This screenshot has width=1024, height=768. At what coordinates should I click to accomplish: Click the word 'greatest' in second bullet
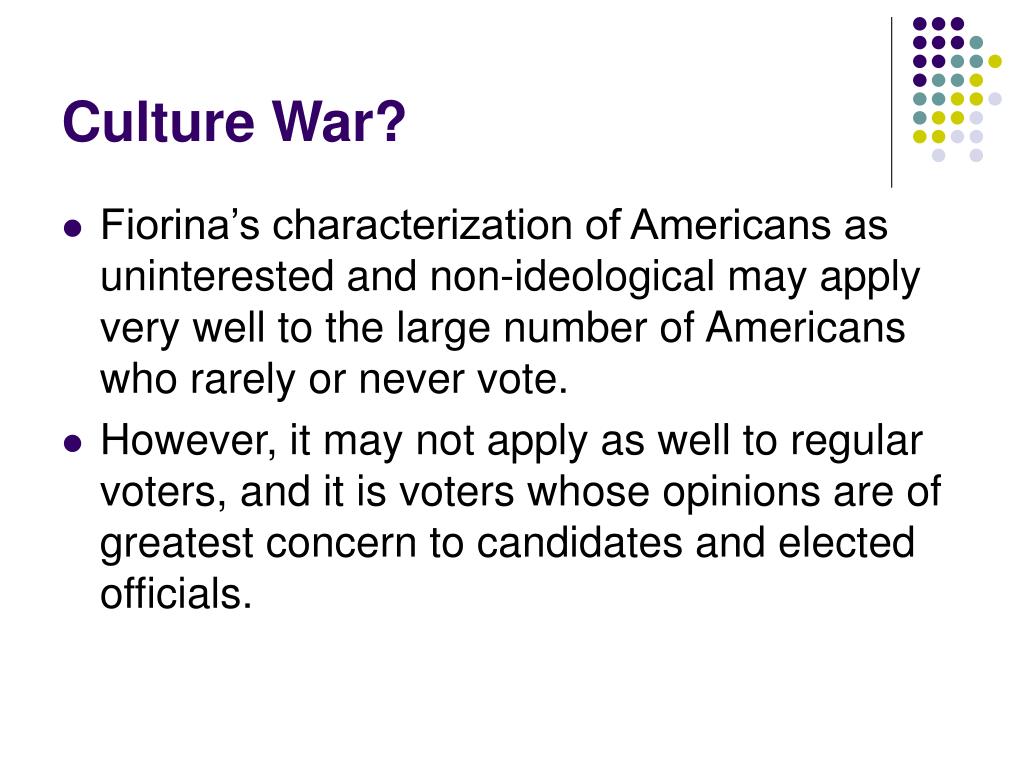point(177,543)
